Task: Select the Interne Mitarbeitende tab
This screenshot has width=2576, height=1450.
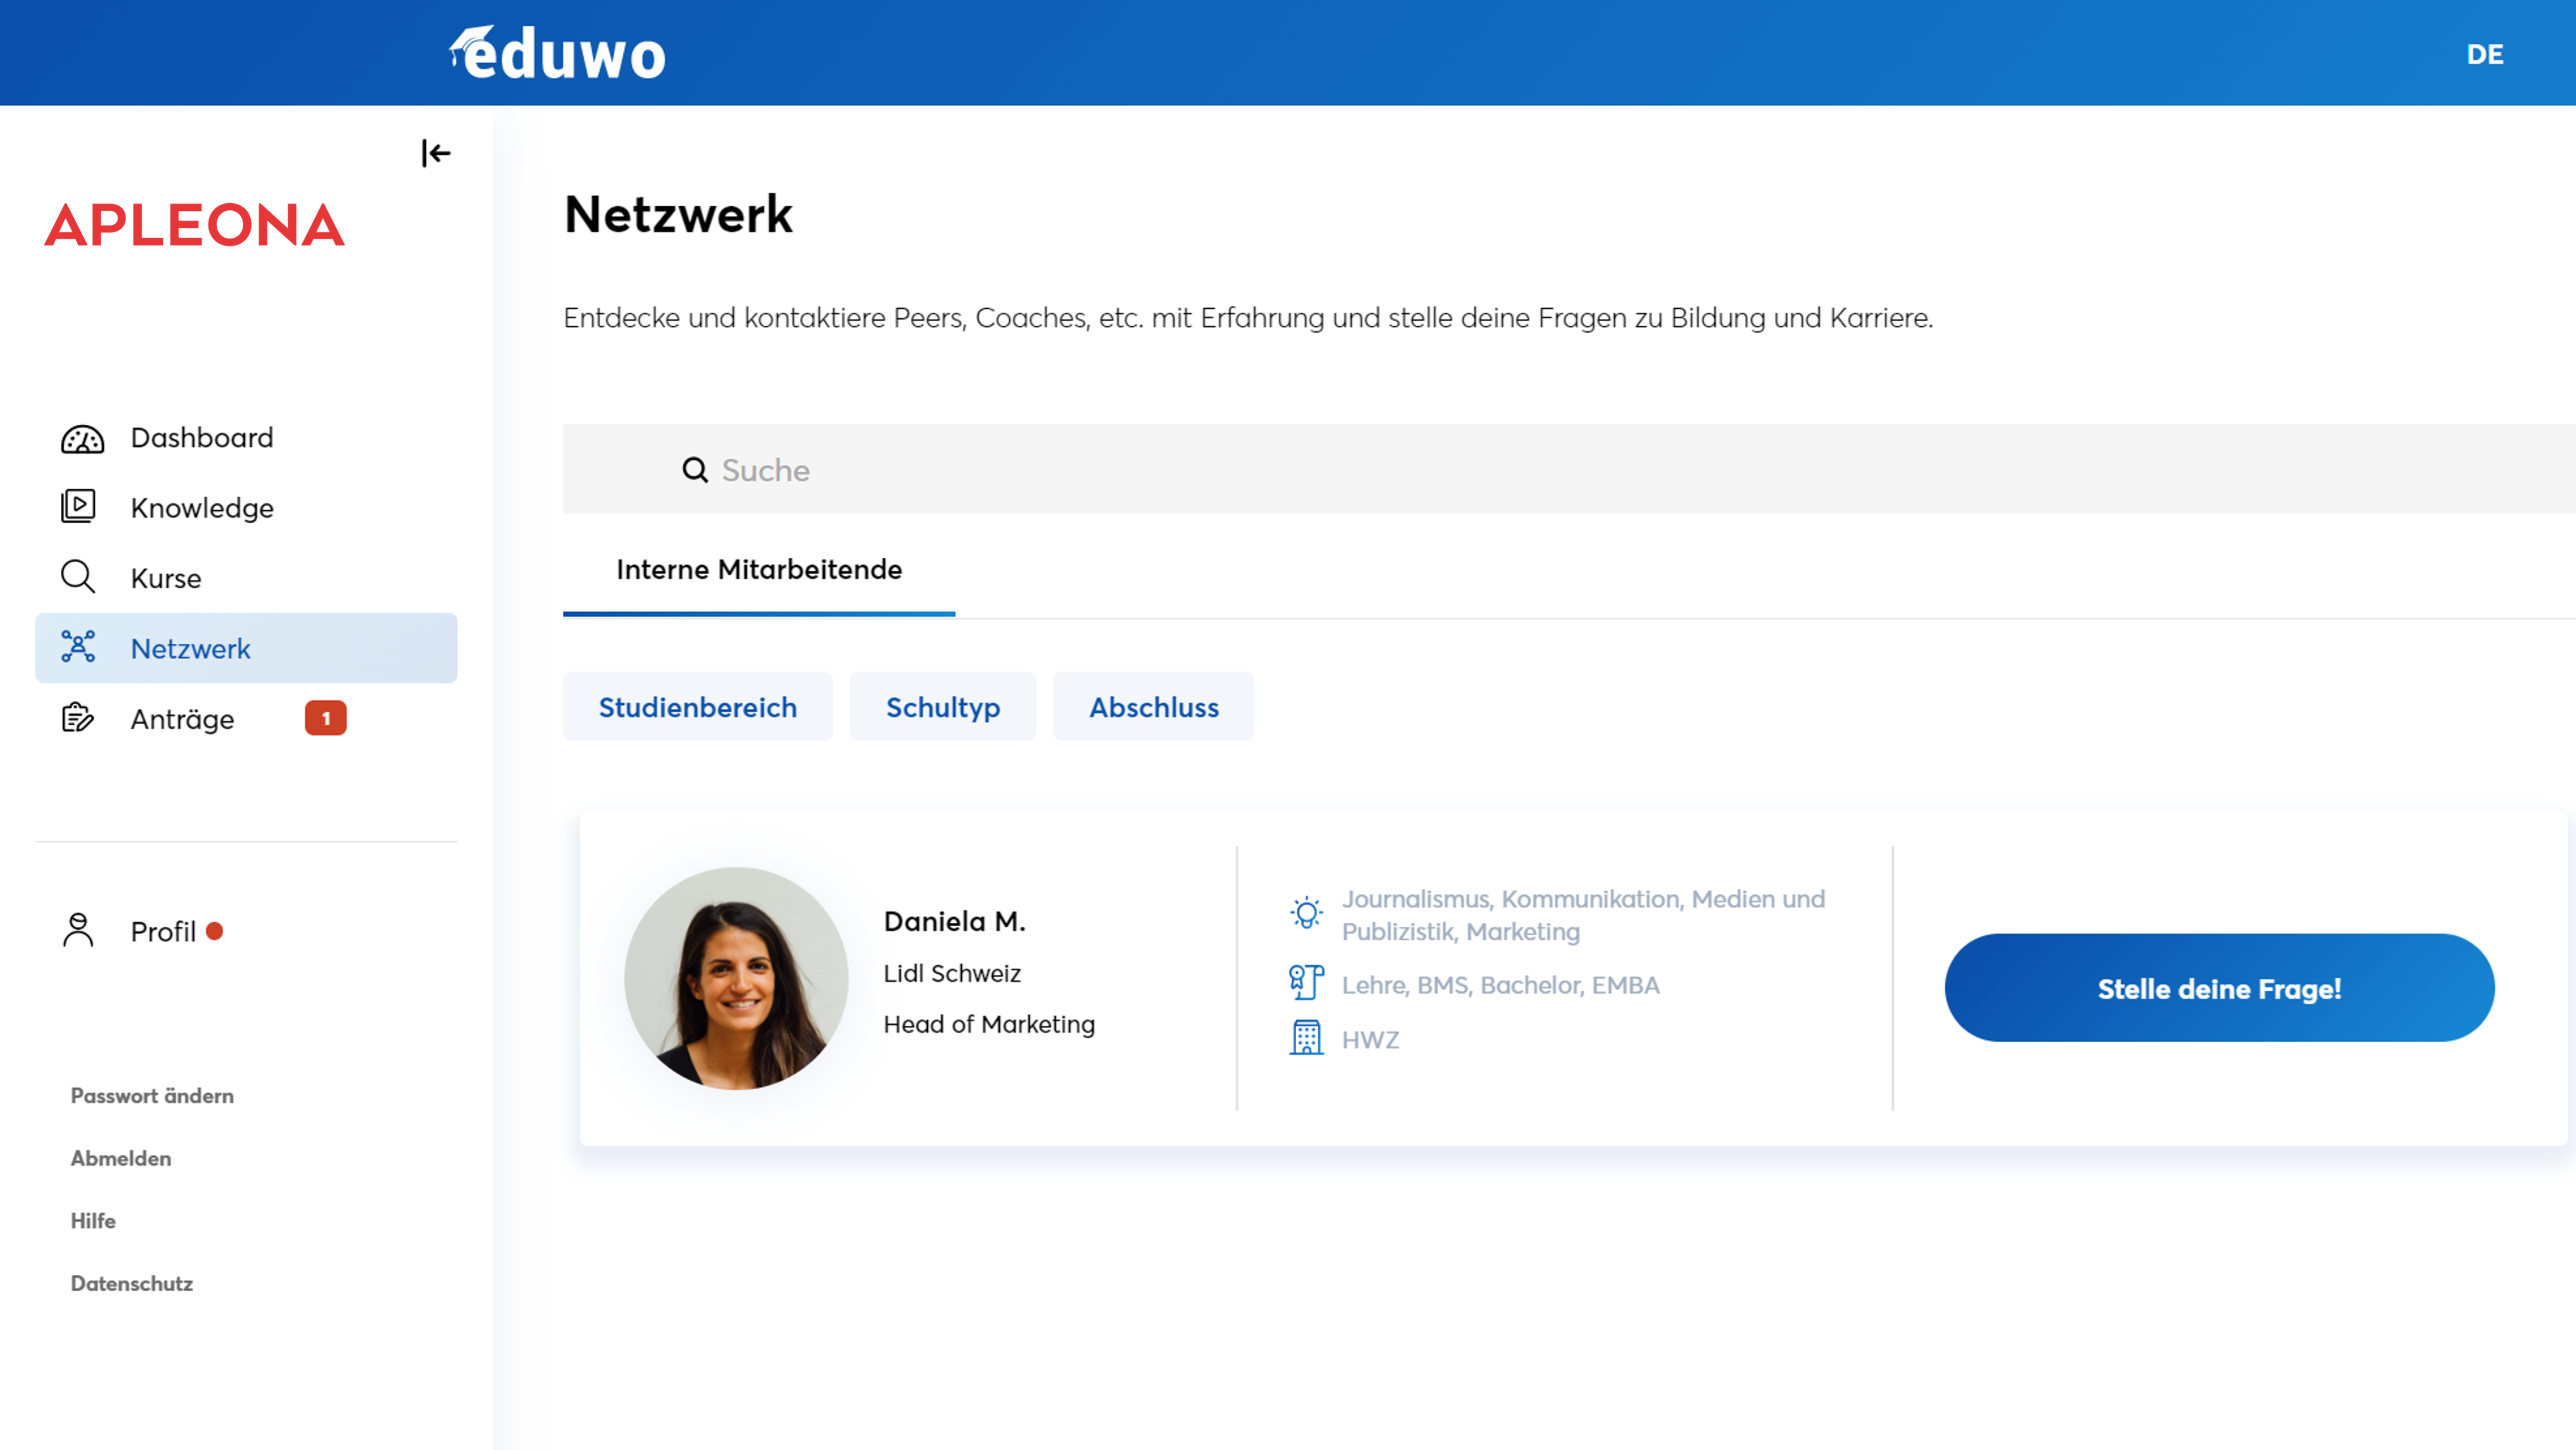Action: point(758,570)
